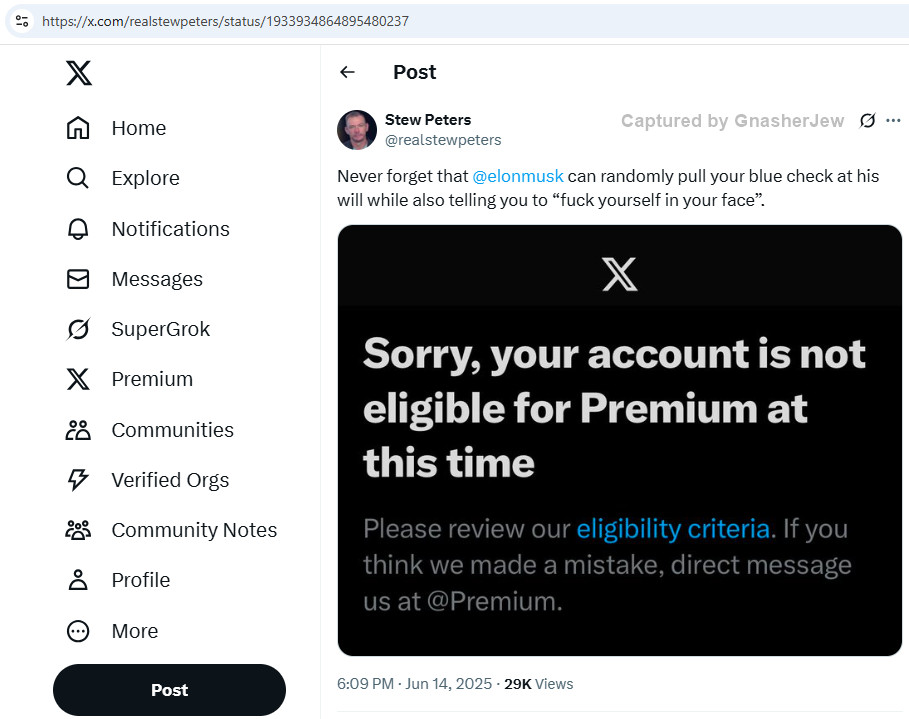
Task: Open Messages envelope icon
Action: (78, 279)
